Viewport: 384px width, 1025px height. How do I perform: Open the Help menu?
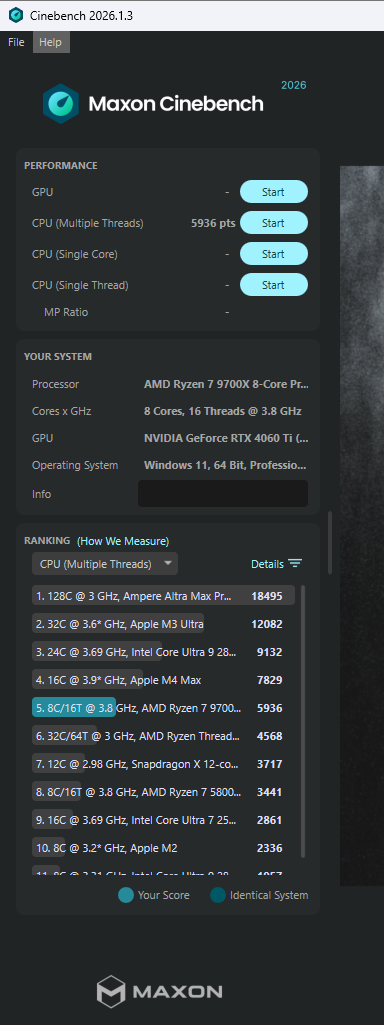[50, 42]
